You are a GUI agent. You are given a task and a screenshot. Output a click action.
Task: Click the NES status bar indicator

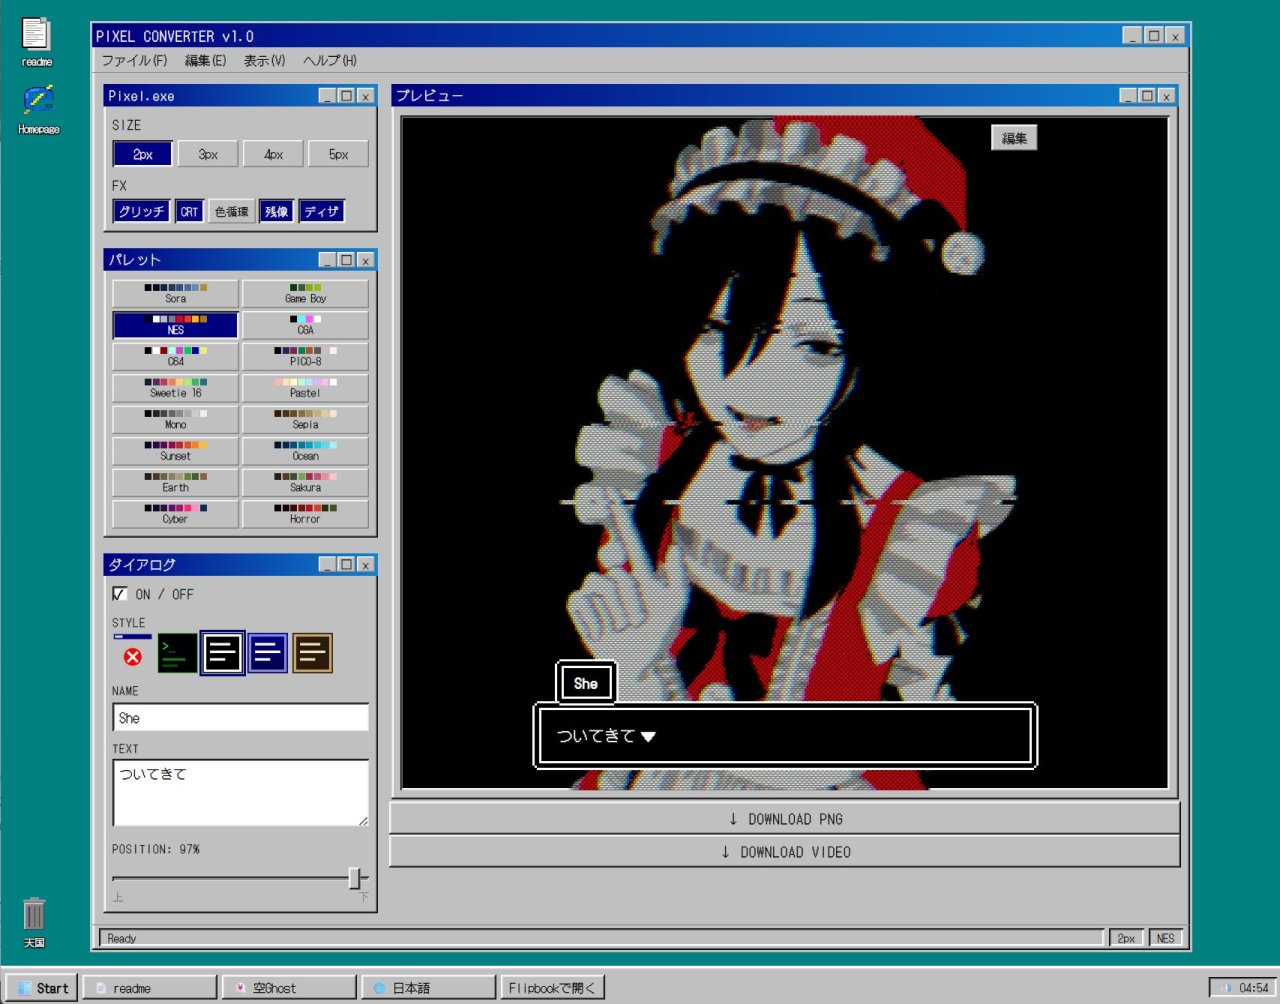tap(1166, 938)
